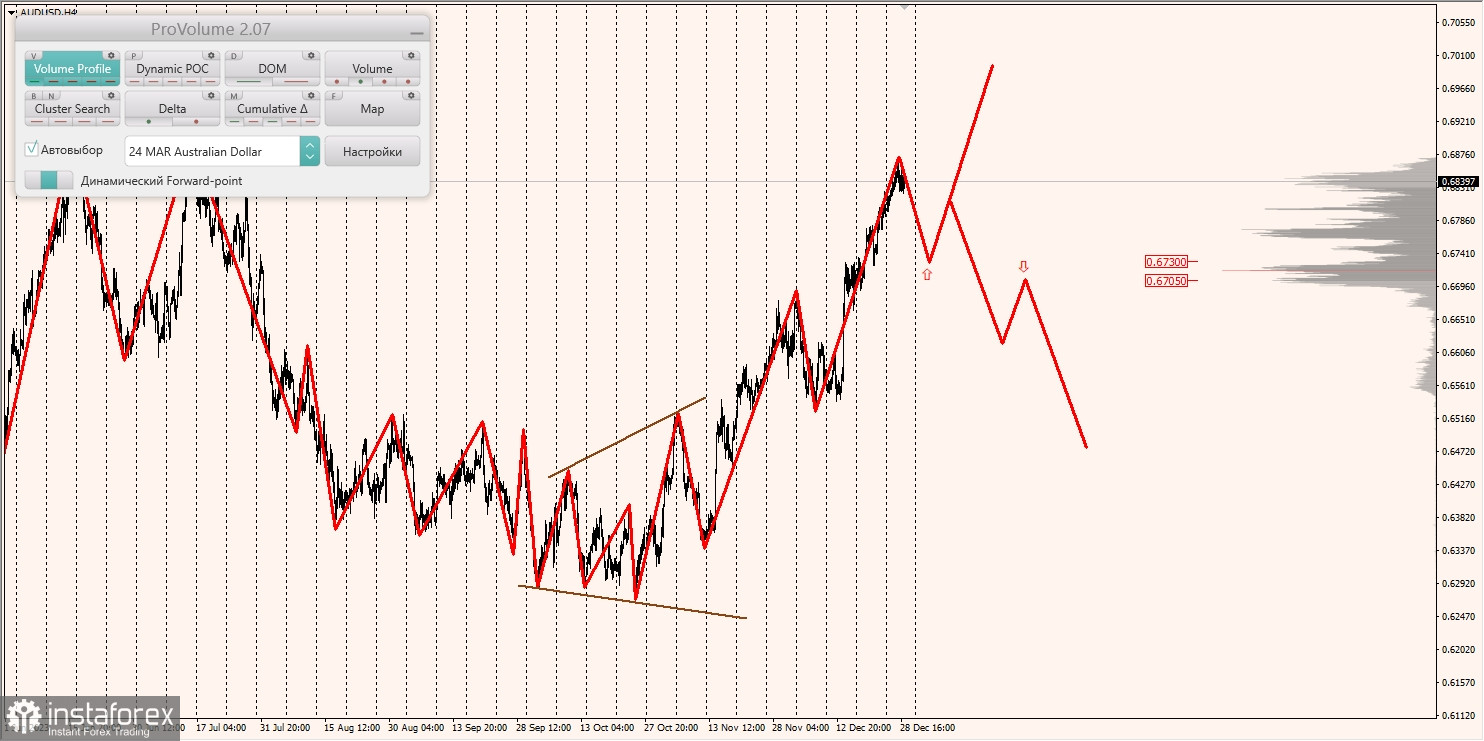The width and height of the screenshot is (1484, 741).
Task: Toggle Cluster Search indicator
Action: coord(72,109)
